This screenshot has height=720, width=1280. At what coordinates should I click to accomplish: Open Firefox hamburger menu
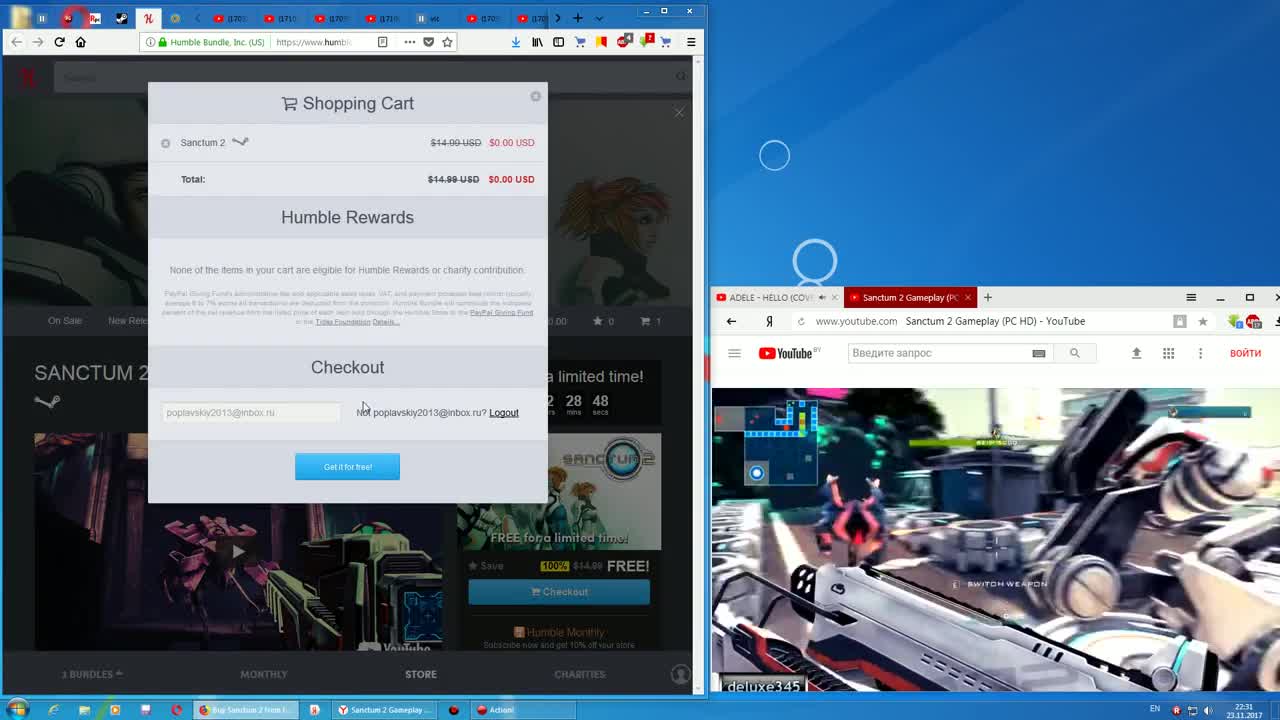coord(691,42)
